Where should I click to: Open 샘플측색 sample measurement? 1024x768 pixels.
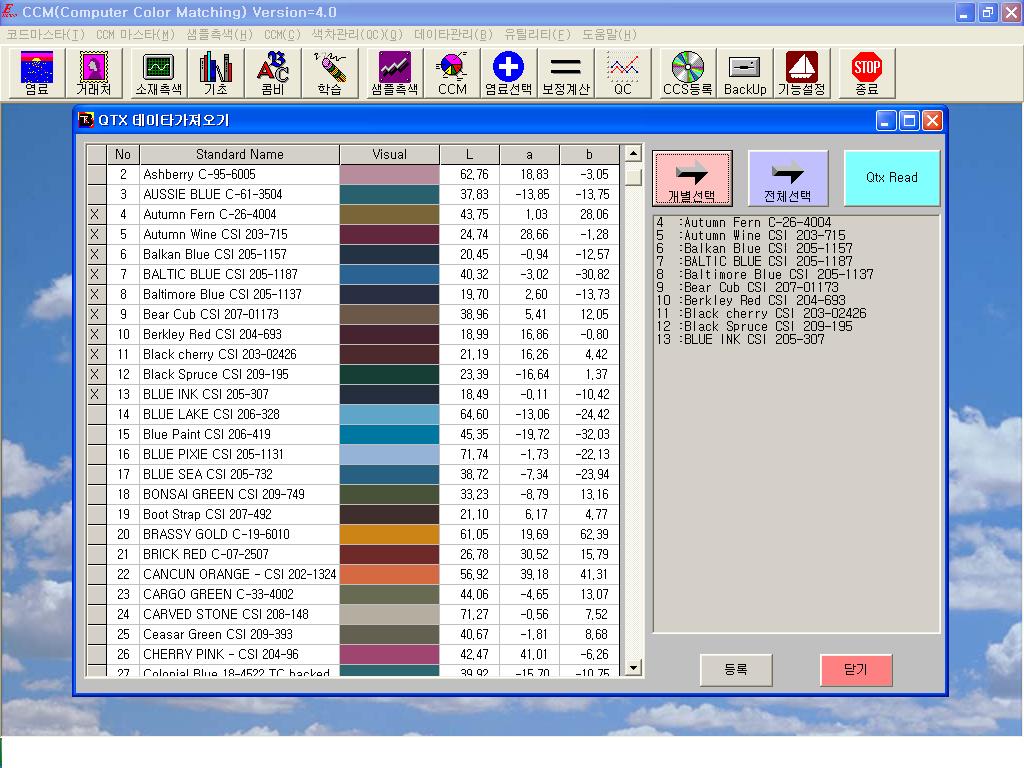pyautogui.click(x=392, y=72)
